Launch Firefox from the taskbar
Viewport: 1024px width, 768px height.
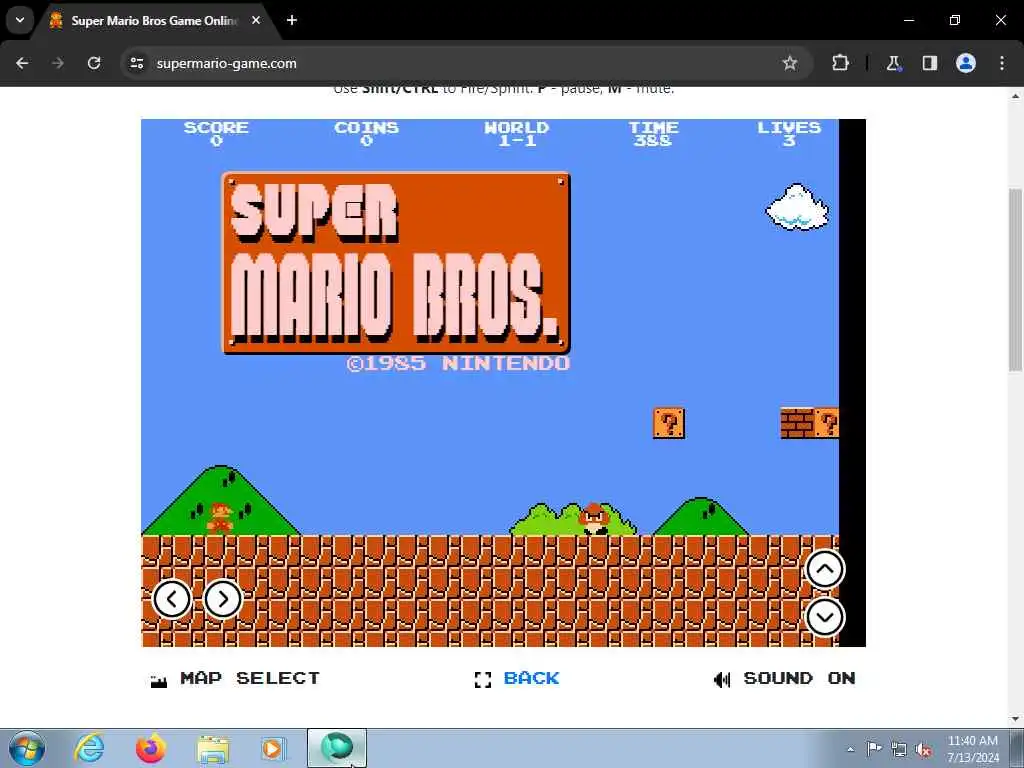point(151,748)
